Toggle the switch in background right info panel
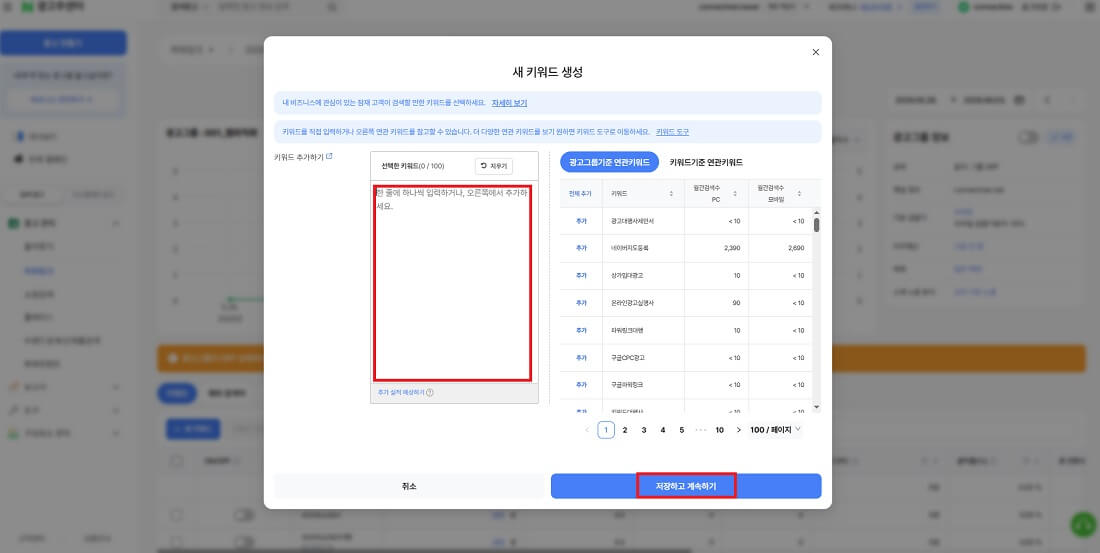The height and width of the screenshot is (553, 1100). [x=1028, y=138]
